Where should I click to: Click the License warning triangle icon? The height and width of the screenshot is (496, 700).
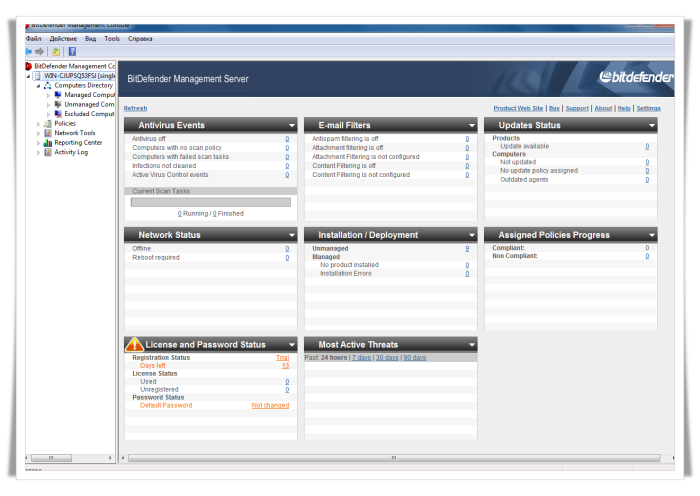point(134,344)
